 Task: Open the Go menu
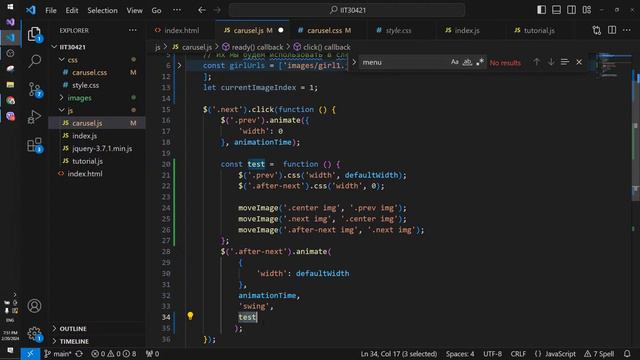point(156,10)
